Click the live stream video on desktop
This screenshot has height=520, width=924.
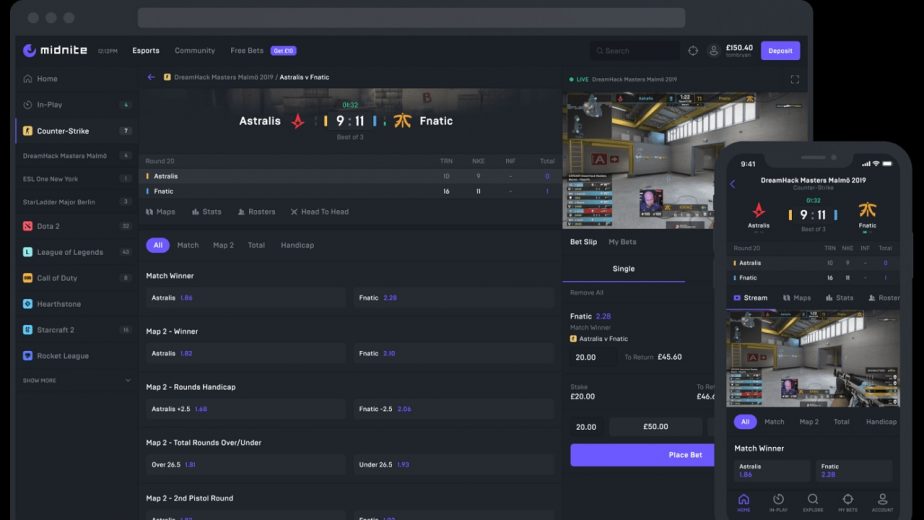coord(639,160)
